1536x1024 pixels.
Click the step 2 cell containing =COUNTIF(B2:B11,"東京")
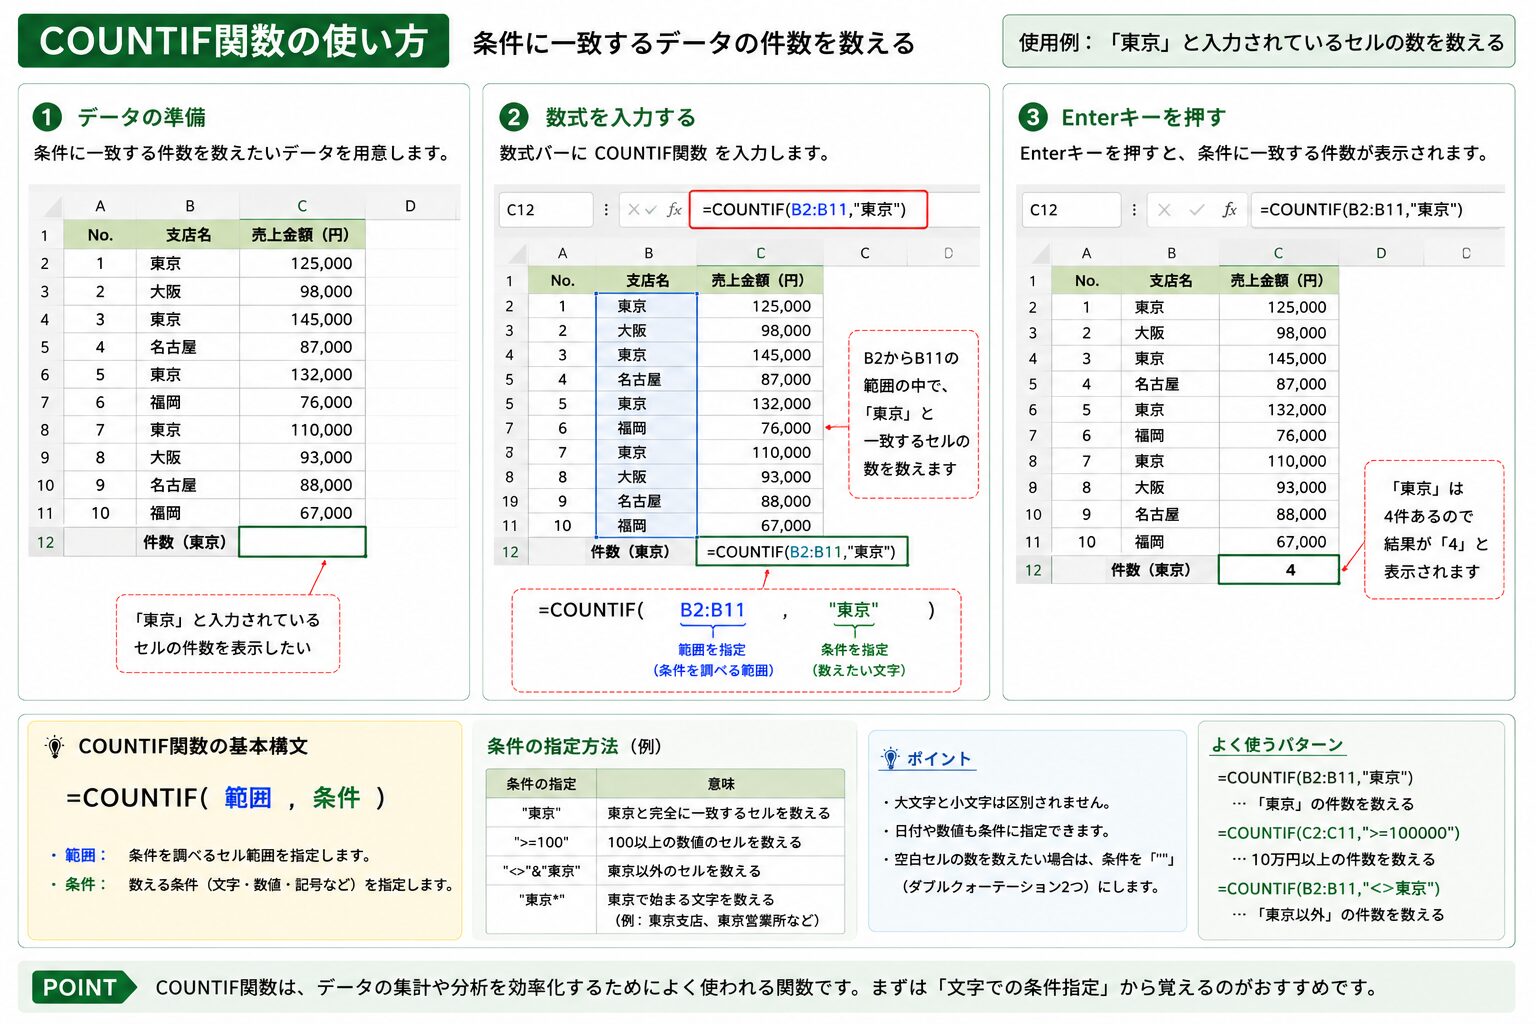coord(802,552)
